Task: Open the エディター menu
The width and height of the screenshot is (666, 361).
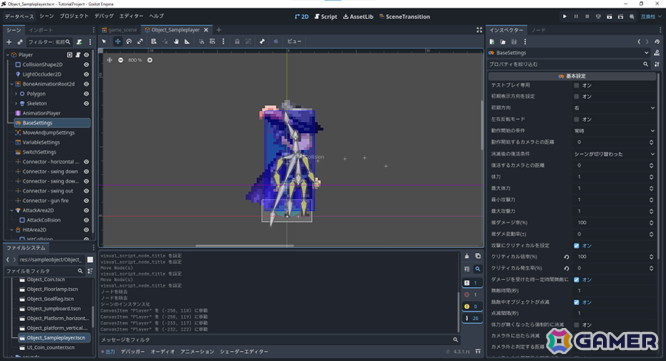Action: pos(131,16)
